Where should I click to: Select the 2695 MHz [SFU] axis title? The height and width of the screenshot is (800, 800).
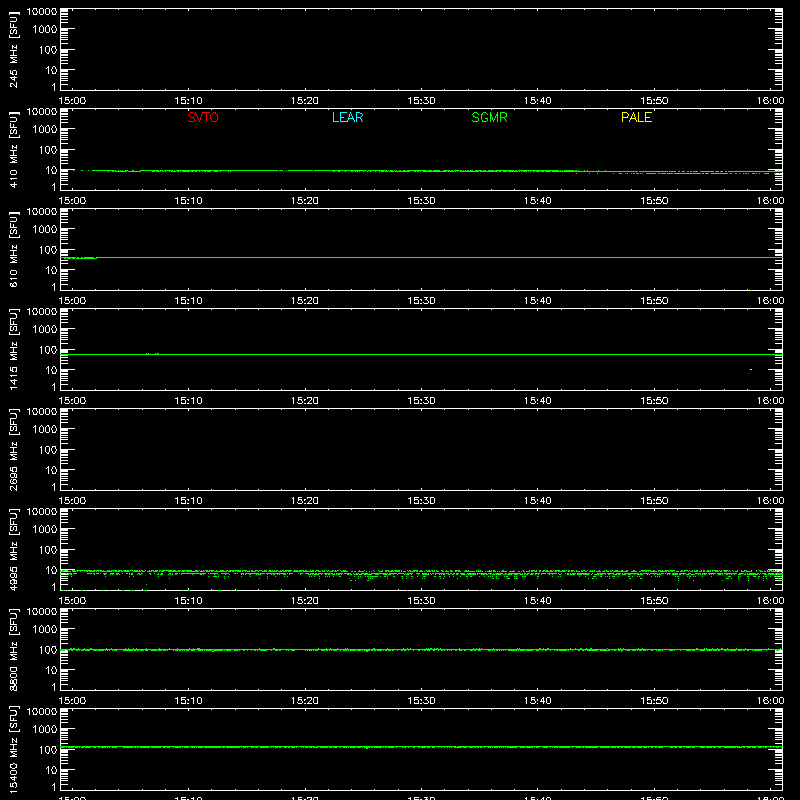point(13,449)
